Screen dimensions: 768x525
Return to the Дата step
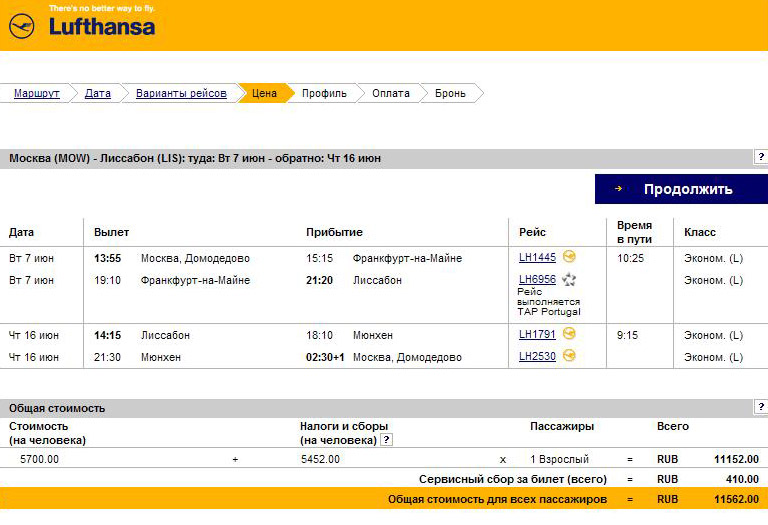click(97, 94)
